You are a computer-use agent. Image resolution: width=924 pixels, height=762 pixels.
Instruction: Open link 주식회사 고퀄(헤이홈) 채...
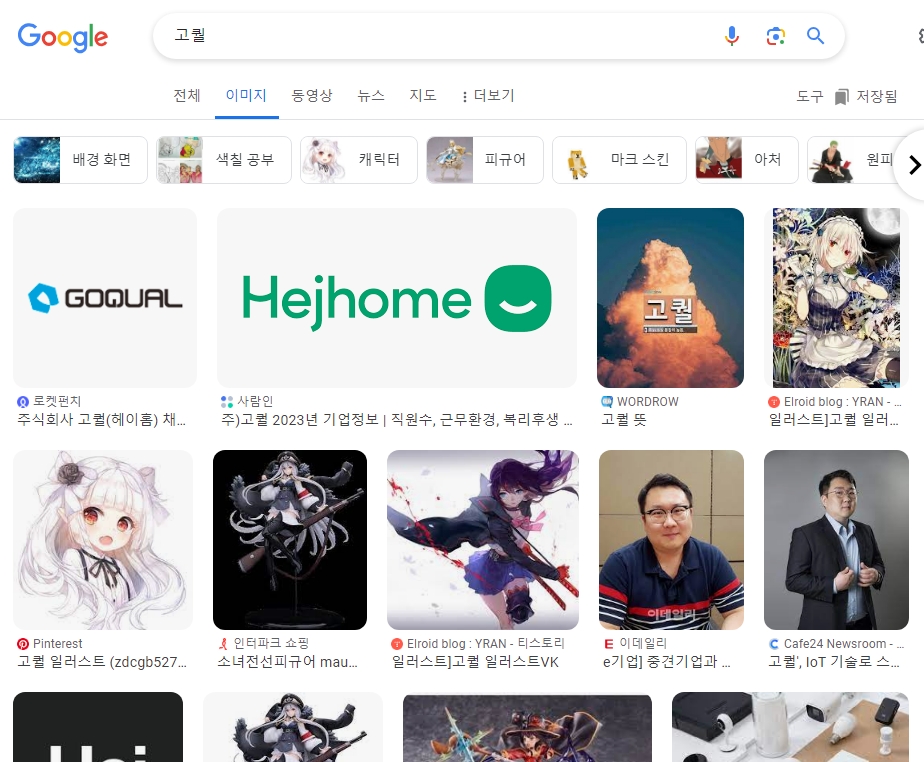tap(101, 420)
